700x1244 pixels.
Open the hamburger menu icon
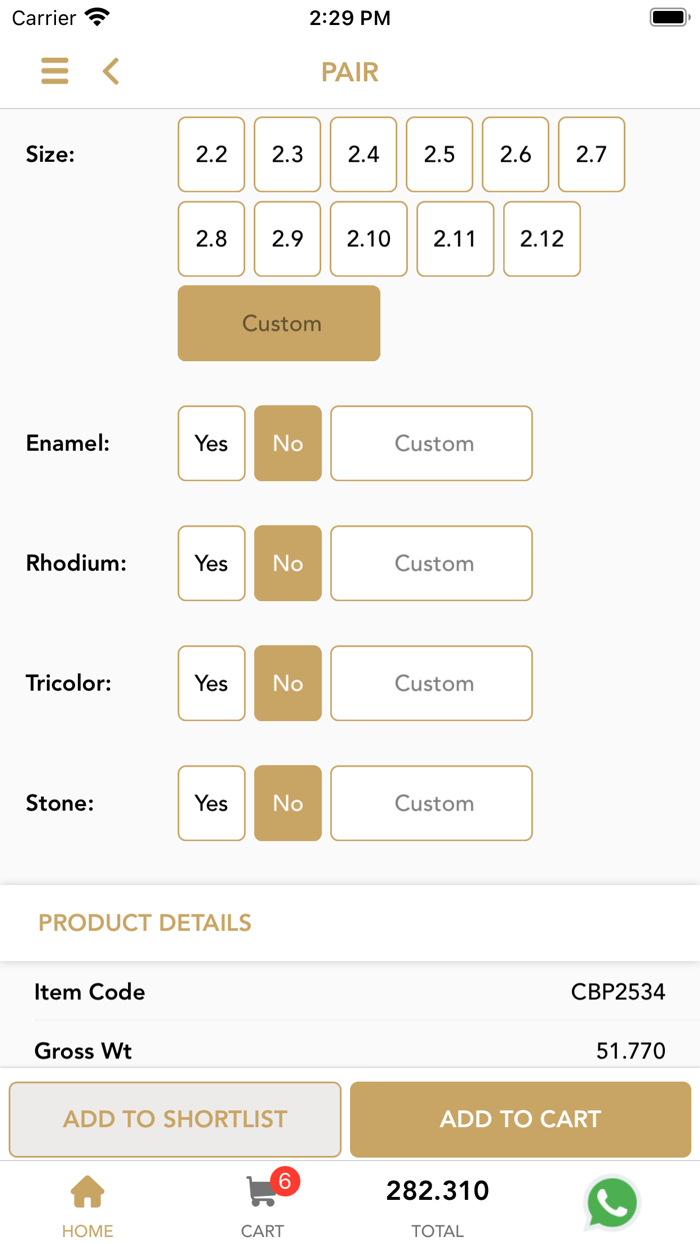click(x=55, y=71)
